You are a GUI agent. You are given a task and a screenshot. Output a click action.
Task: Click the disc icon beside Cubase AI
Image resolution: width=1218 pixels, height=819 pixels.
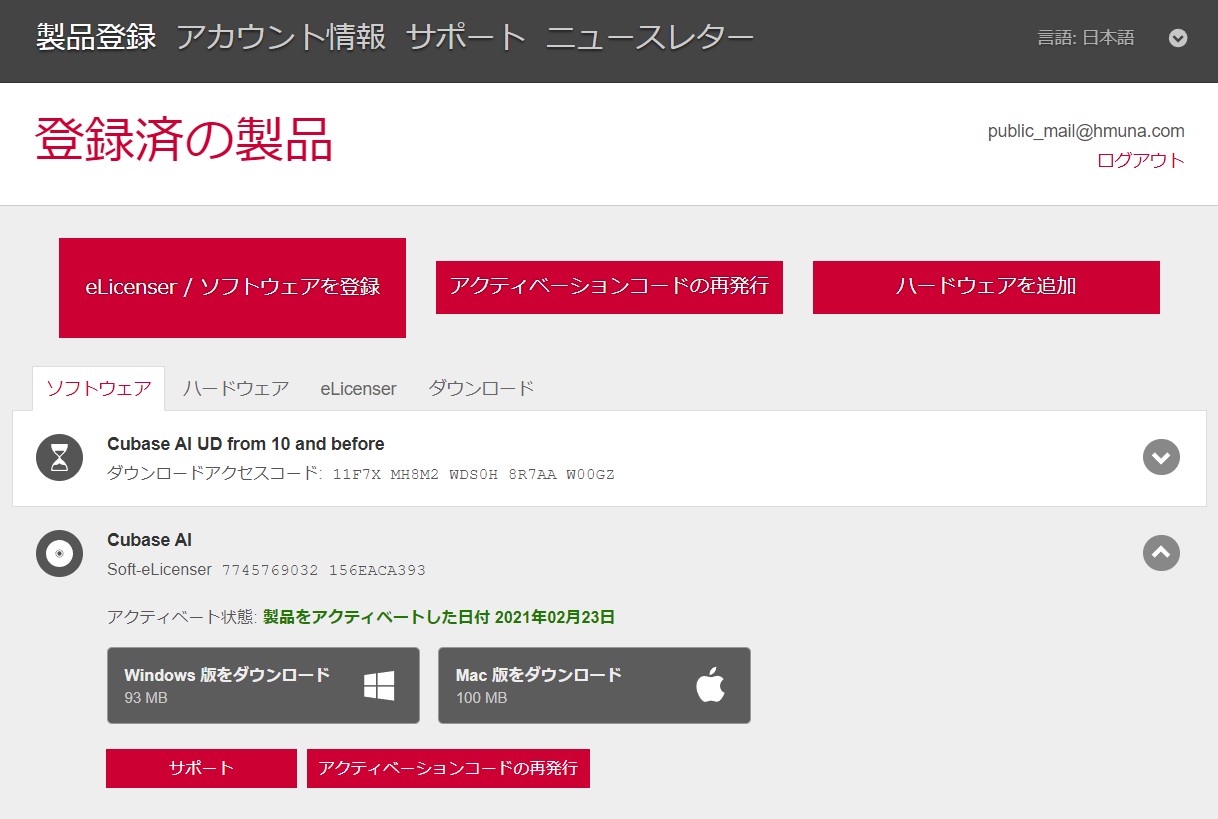[x=59, y=553]
